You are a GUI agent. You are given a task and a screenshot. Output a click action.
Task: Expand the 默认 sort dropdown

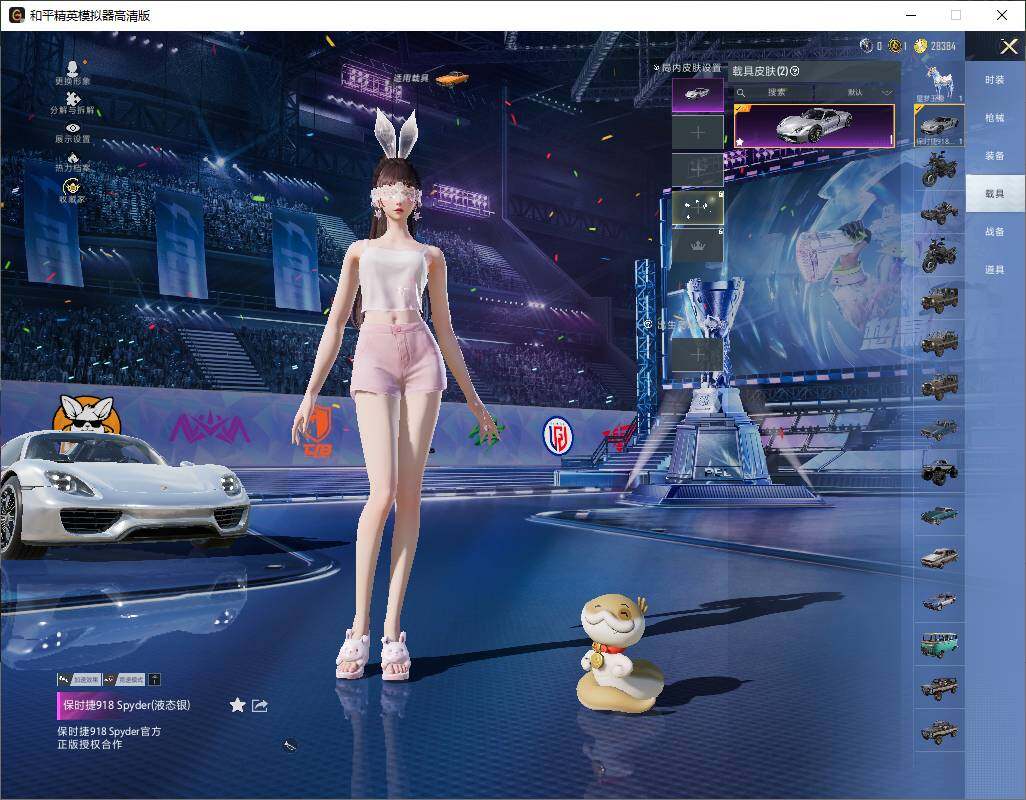pyautogui.click(x=857, y=93)
